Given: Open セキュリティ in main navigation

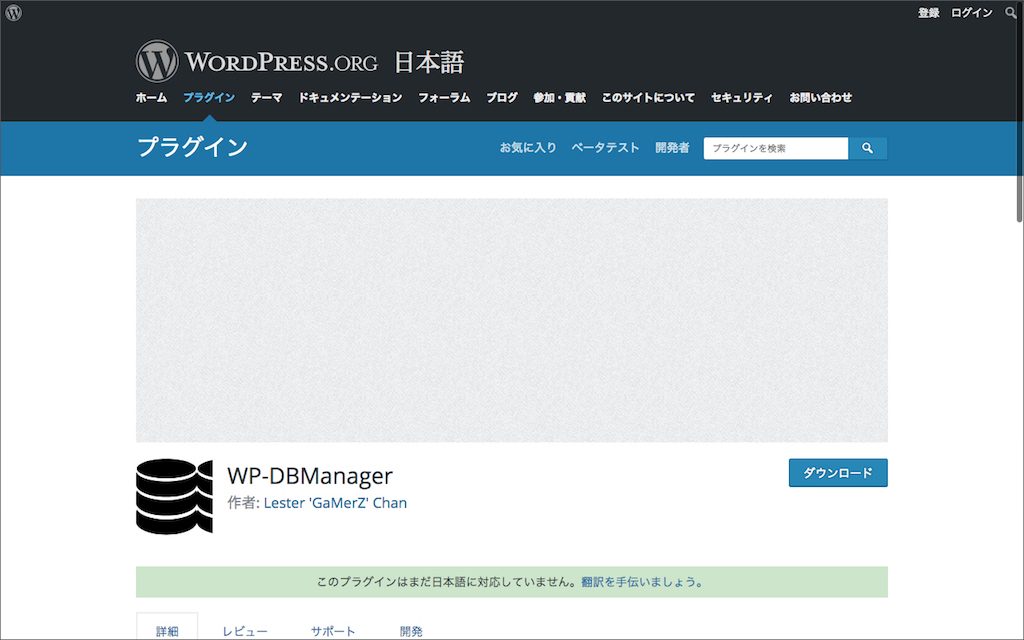Looking at the screenshot, I should pos(742,97).
